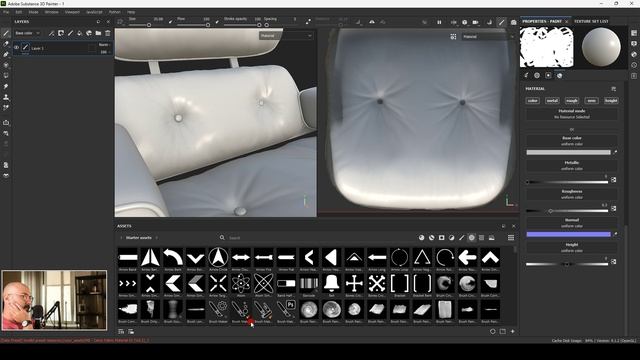Open the Edit menu
640x360 pixels.
18,12
